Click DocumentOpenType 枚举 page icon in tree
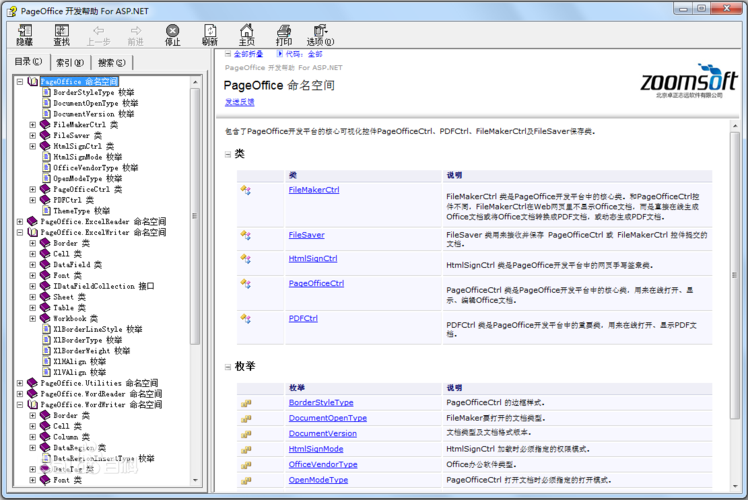This screenshot has width=748, height=500. click(46, 103)
